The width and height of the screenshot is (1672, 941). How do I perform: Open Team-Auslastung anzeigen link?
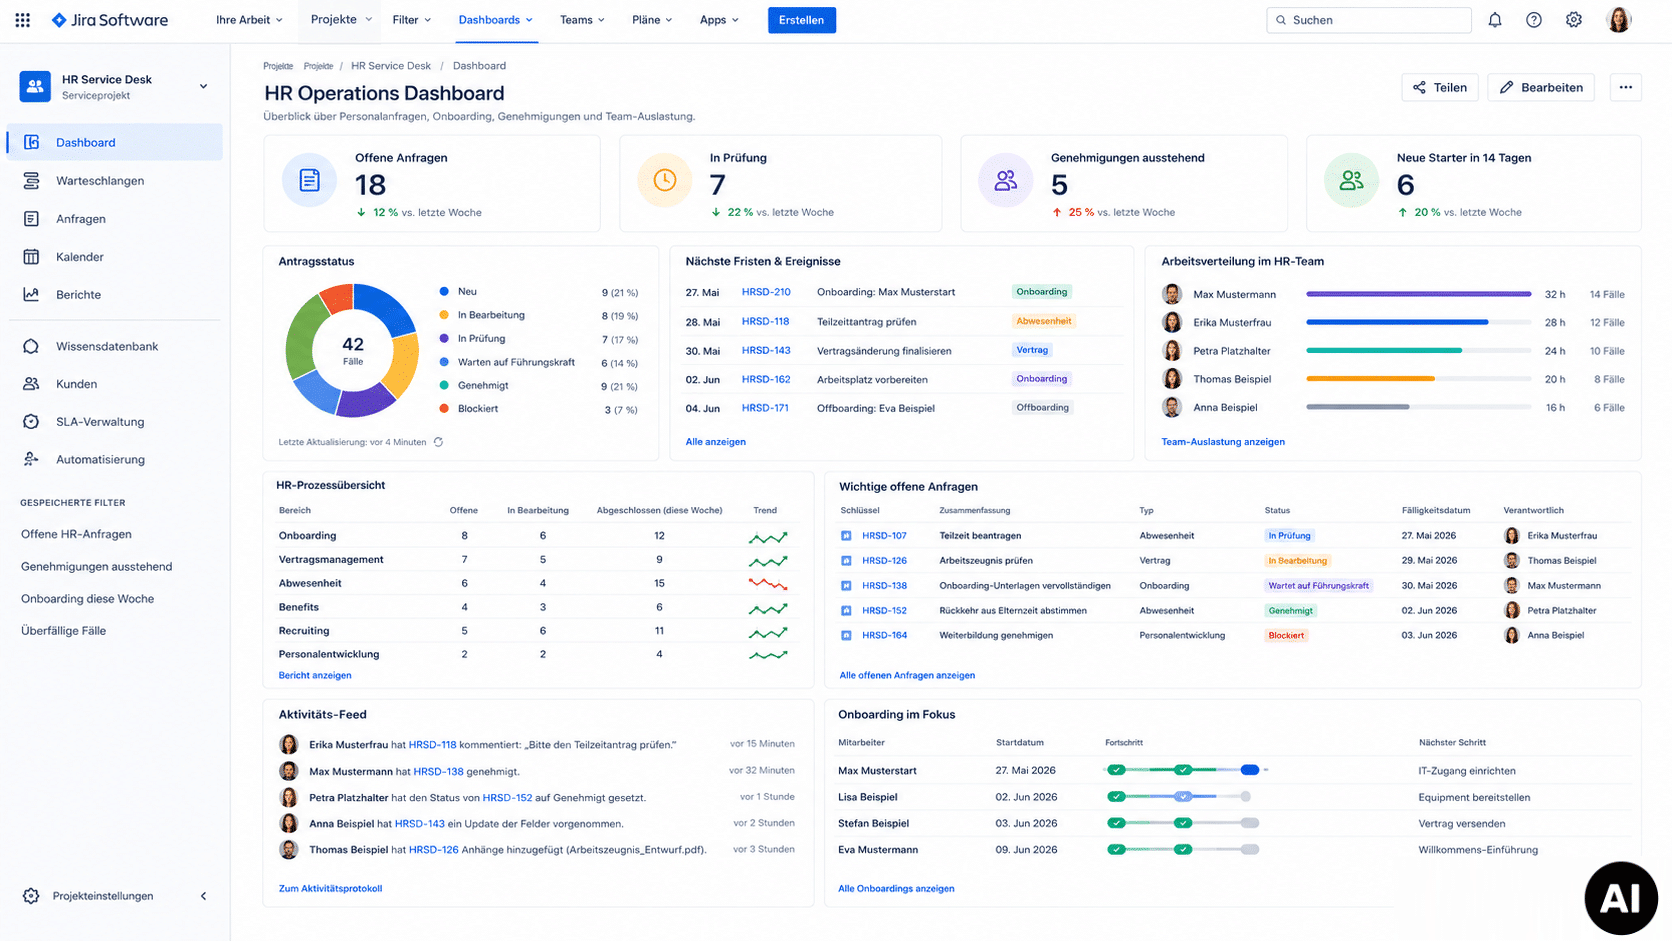click(x=1223, y=442)
